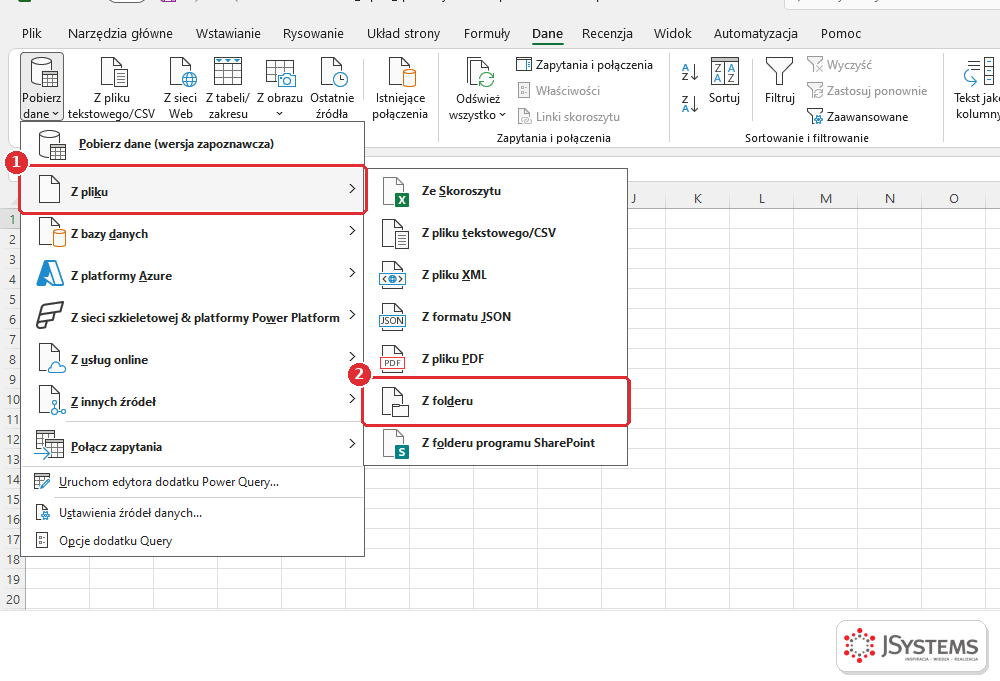The image size is (1000, 681).
Task: Open Istniejące połączenia
Action: (x=401, y=88)
